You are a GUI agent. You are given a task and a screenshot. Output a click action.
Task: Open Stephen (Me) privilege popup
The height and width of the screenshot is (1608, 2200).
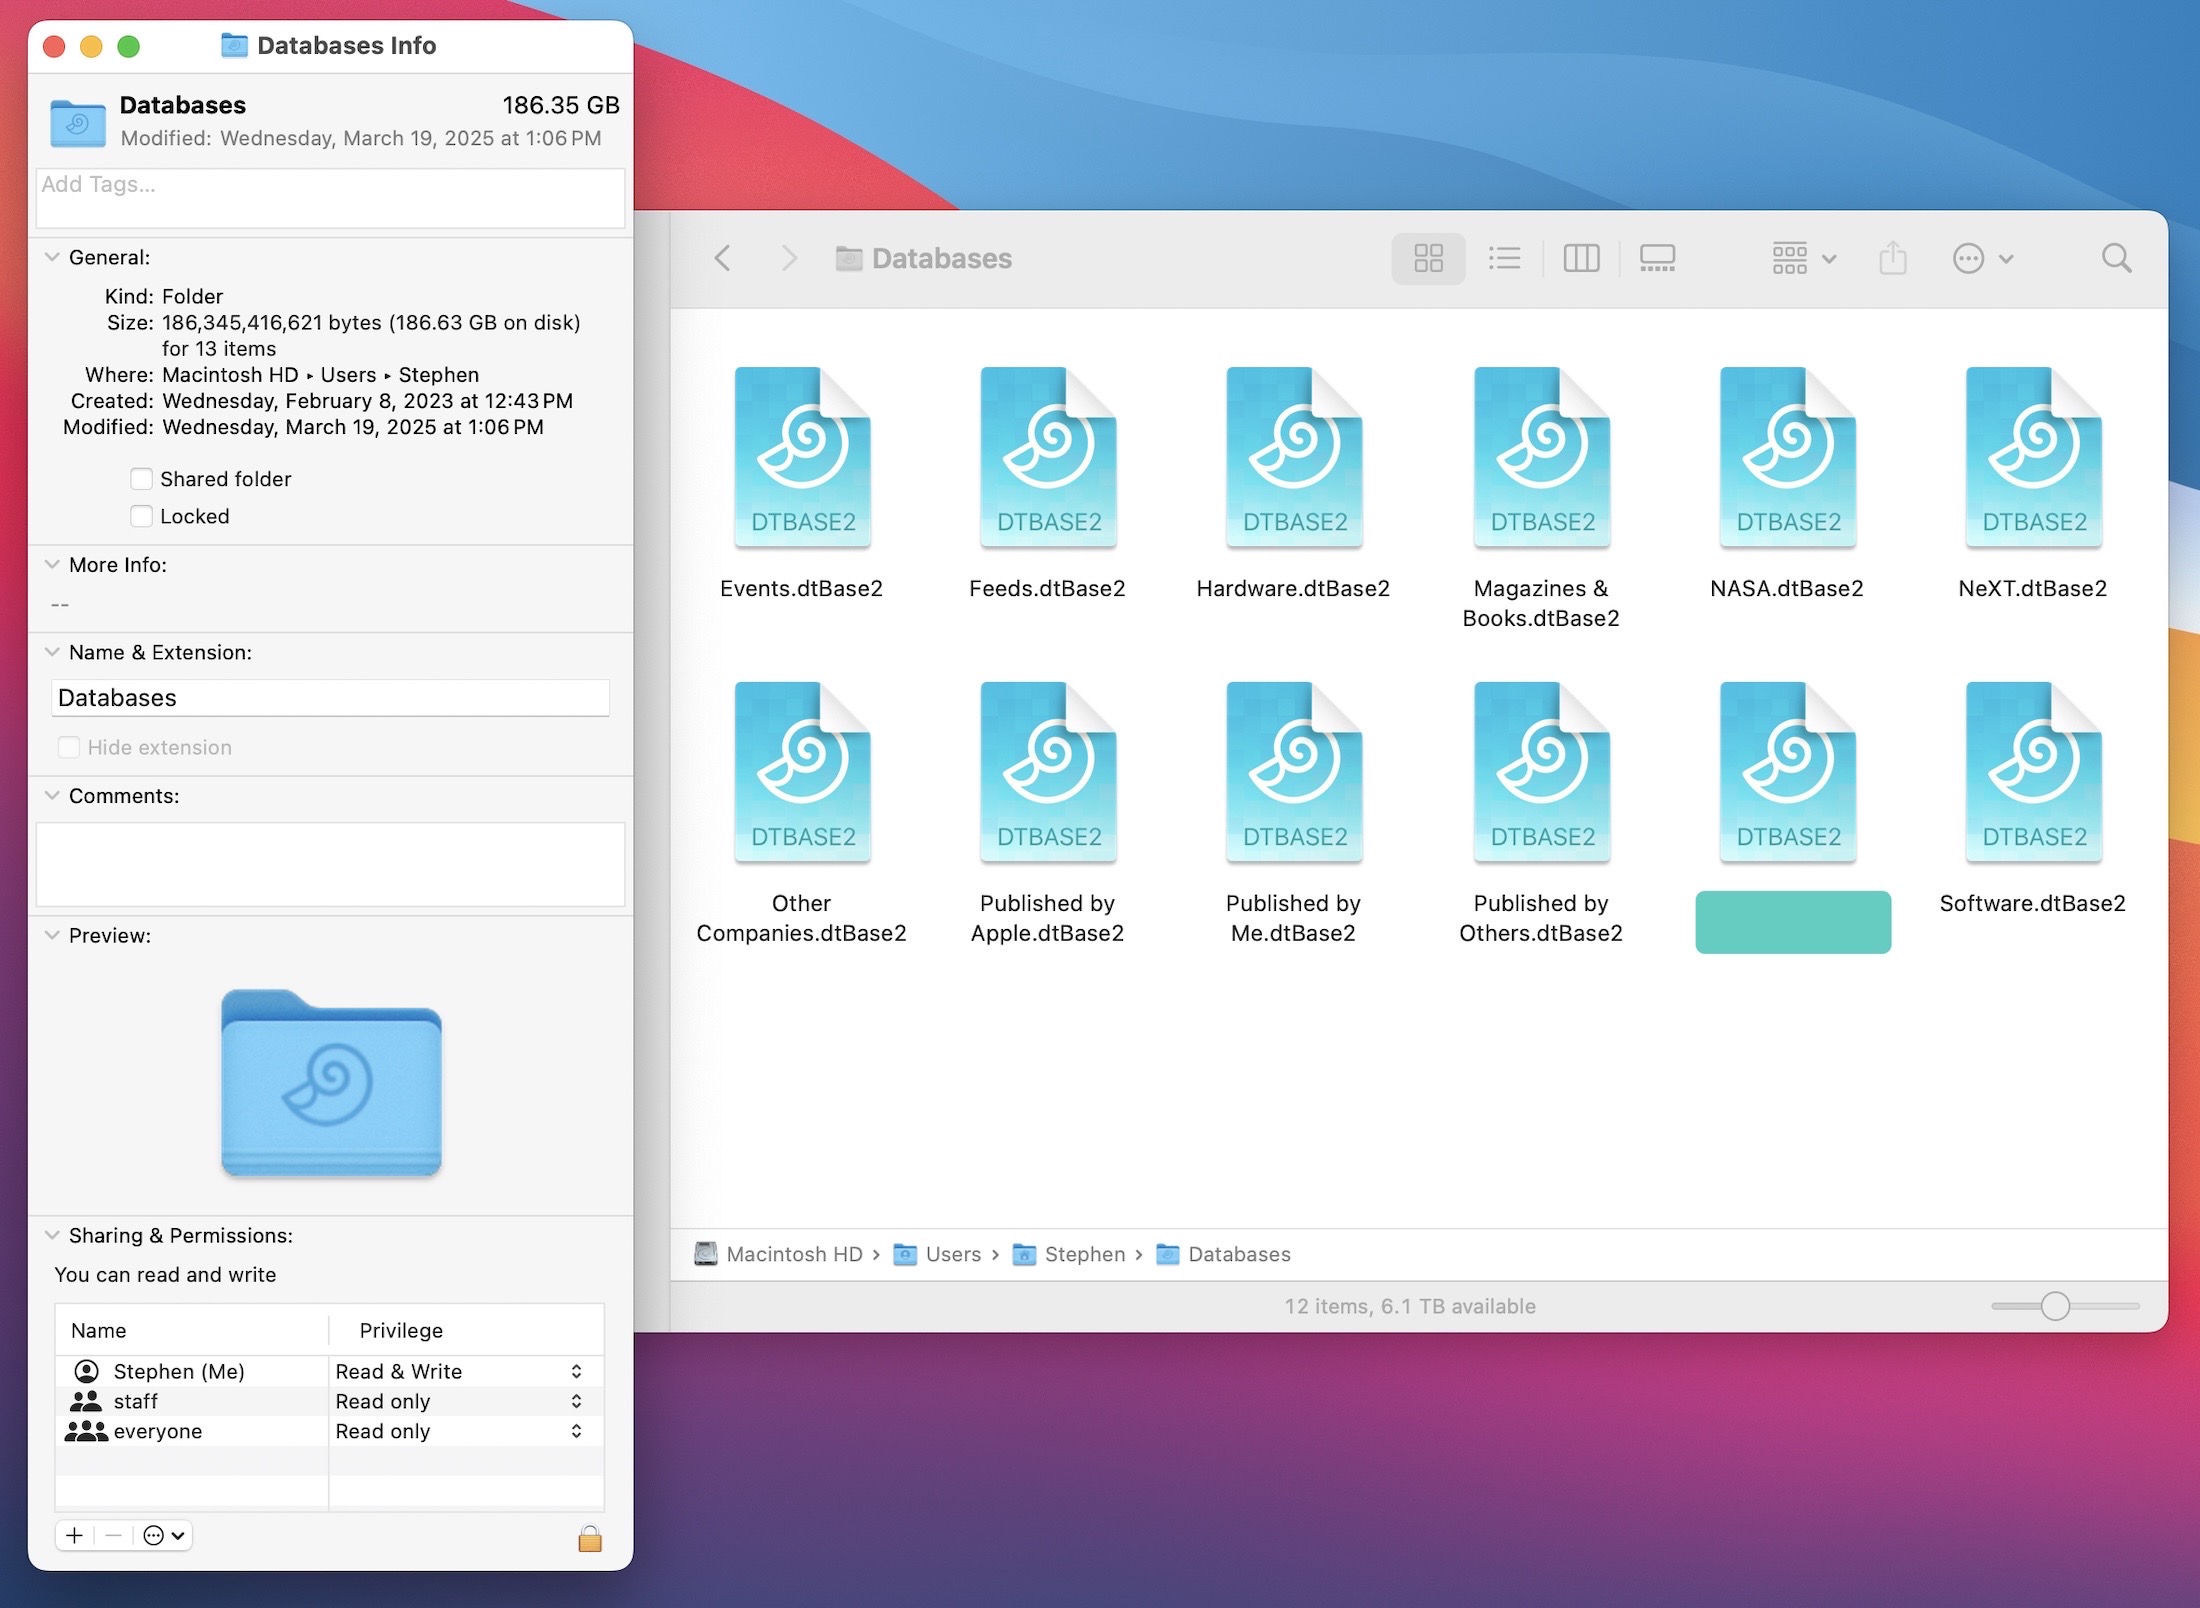tap(576, 1371)
